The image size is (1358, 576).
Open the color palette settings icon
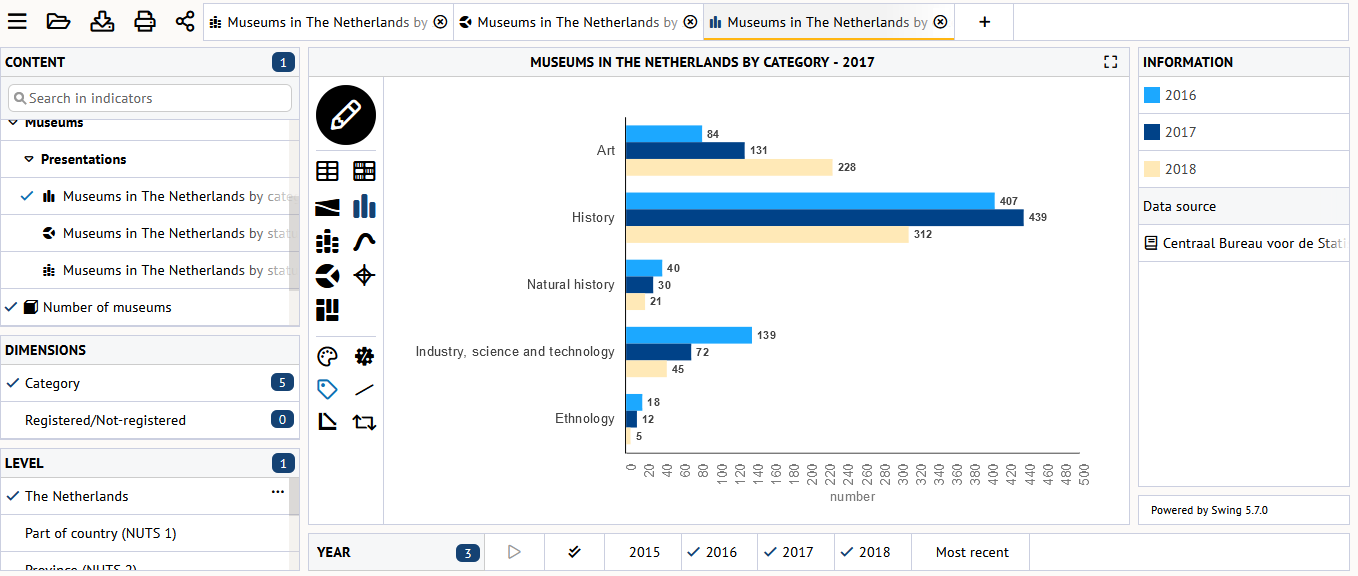click(327, 357)
